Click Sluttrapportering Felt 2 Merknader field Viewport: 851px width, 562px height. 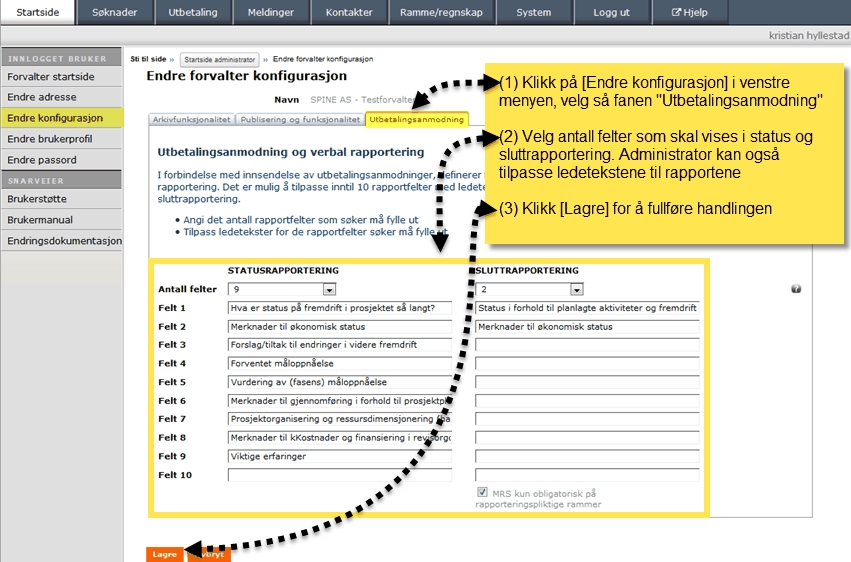pos(587,327)
